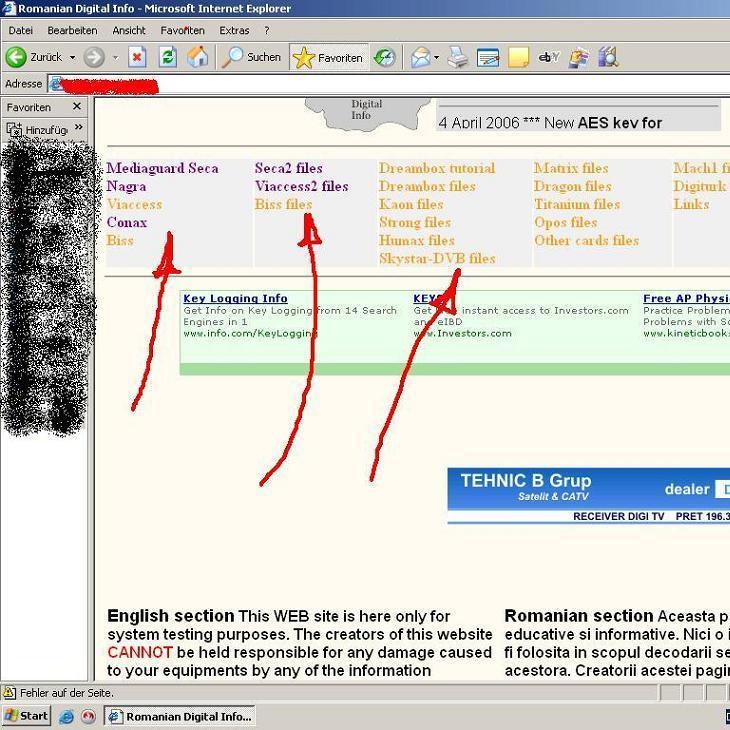Click the greyed Forward arrow button
This screenshot has height=730, width=730.
point(94,58)
